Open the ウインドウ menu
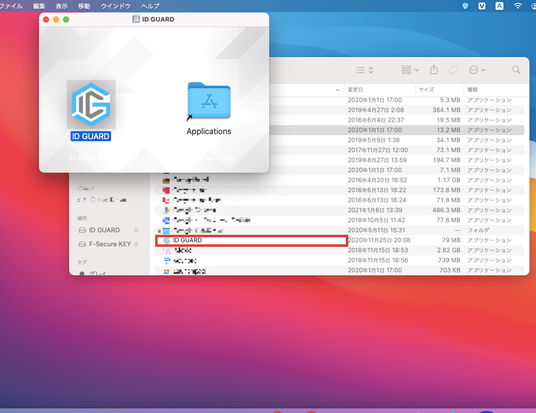The height and width of the screenshot is (413, 536). pyautogui.click(x=116, y=6)
